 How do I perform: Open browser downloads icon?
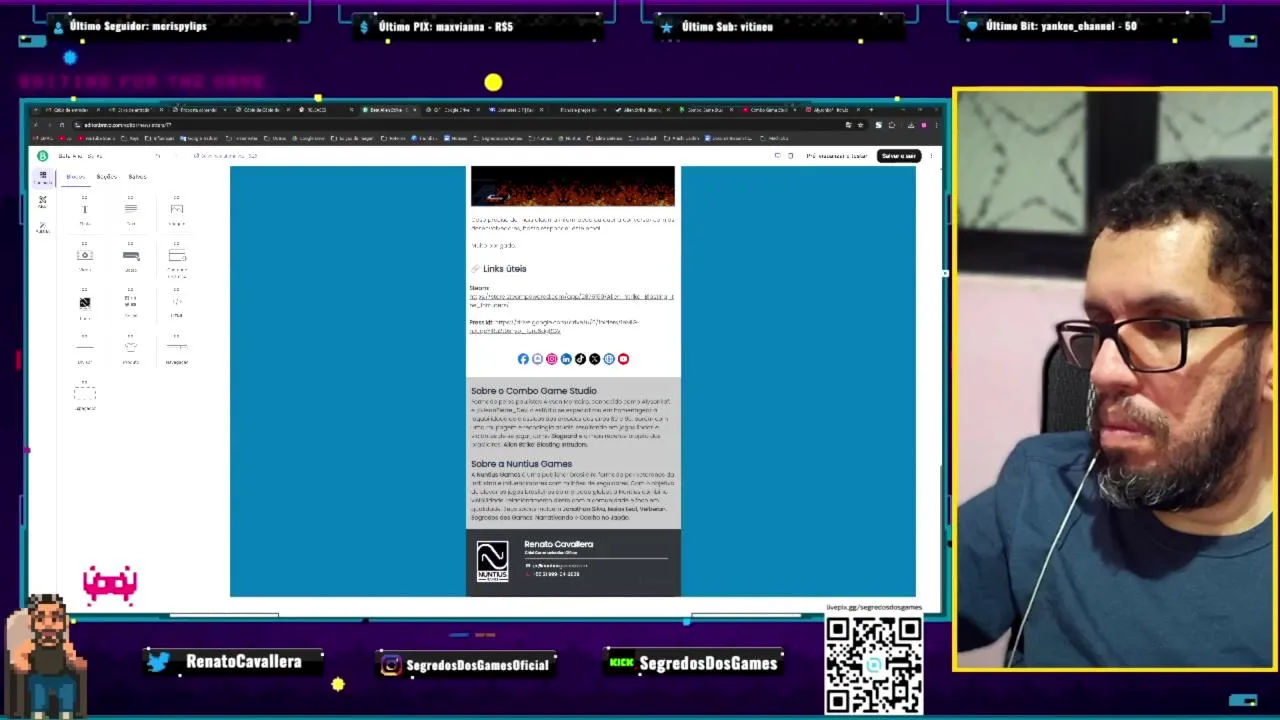coord(910,125)
